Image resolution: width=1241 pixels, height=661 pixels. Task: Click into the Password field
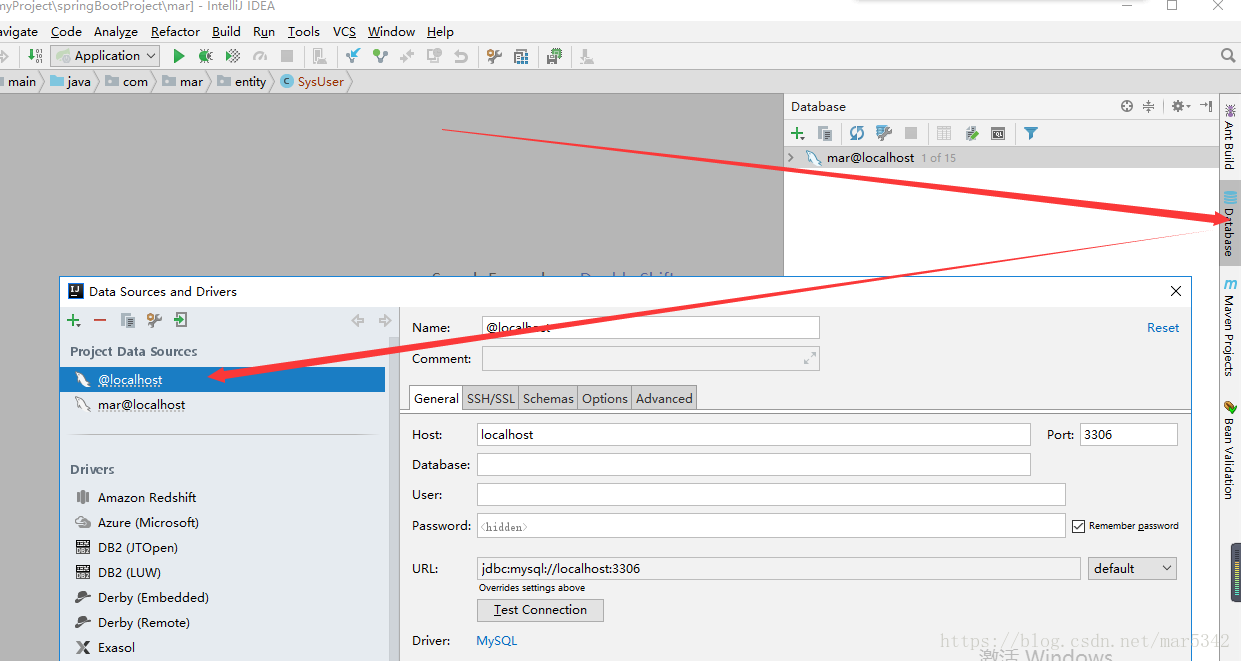pos(771,526)
